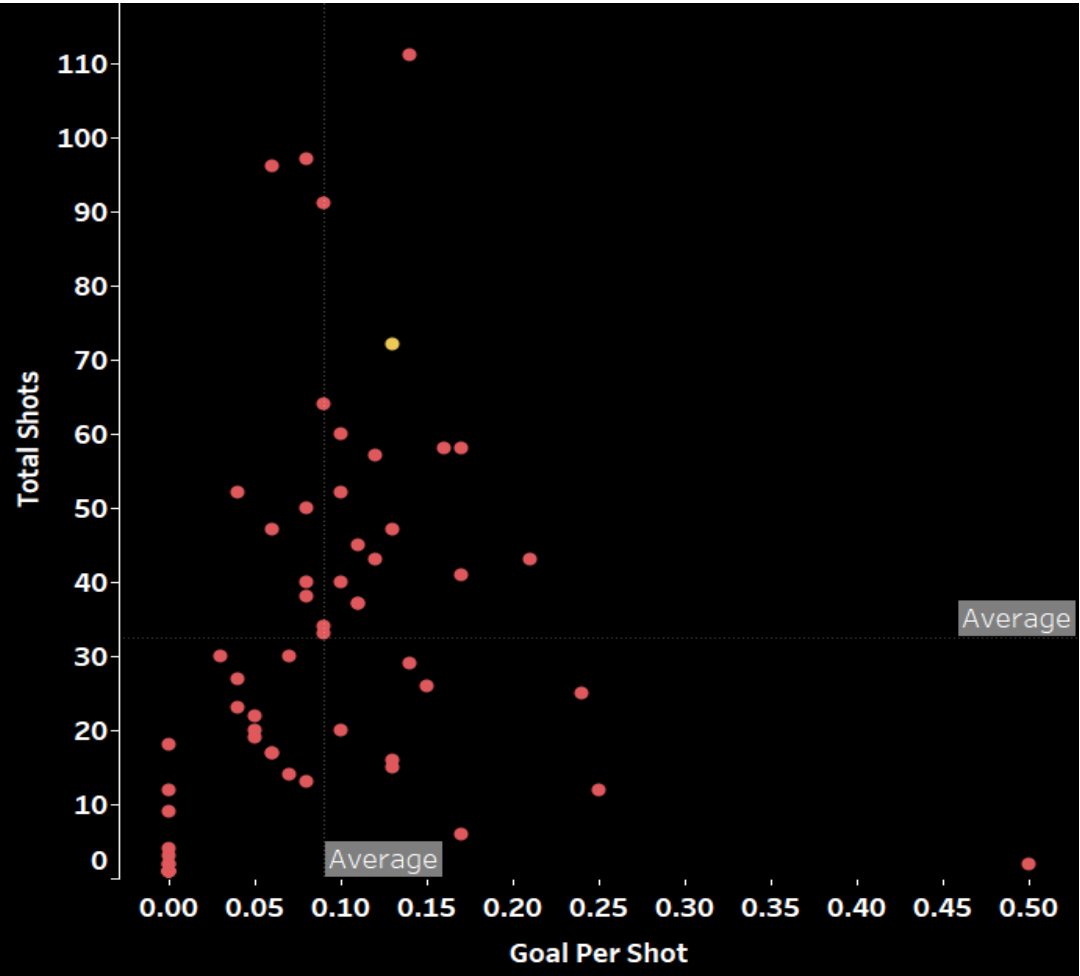Select the point at 0.04 goal per shot, 52 shots
The image size is (1080, 976).
tap(237, 492)
